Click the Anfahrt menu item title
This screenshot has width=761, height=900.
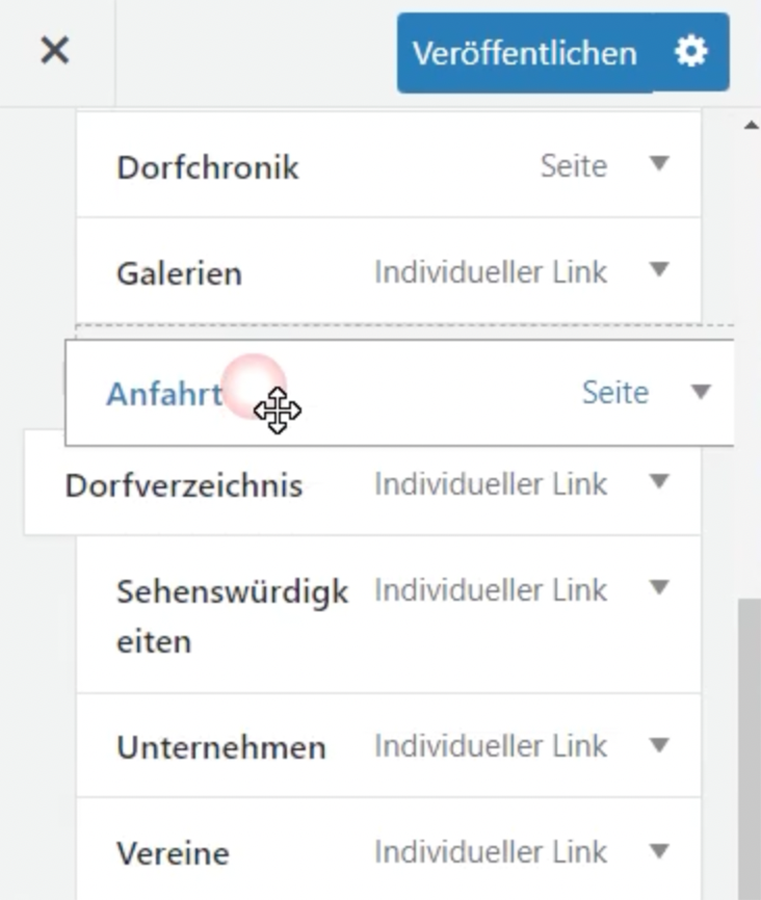pyautogui.click(x=164, y=394)
